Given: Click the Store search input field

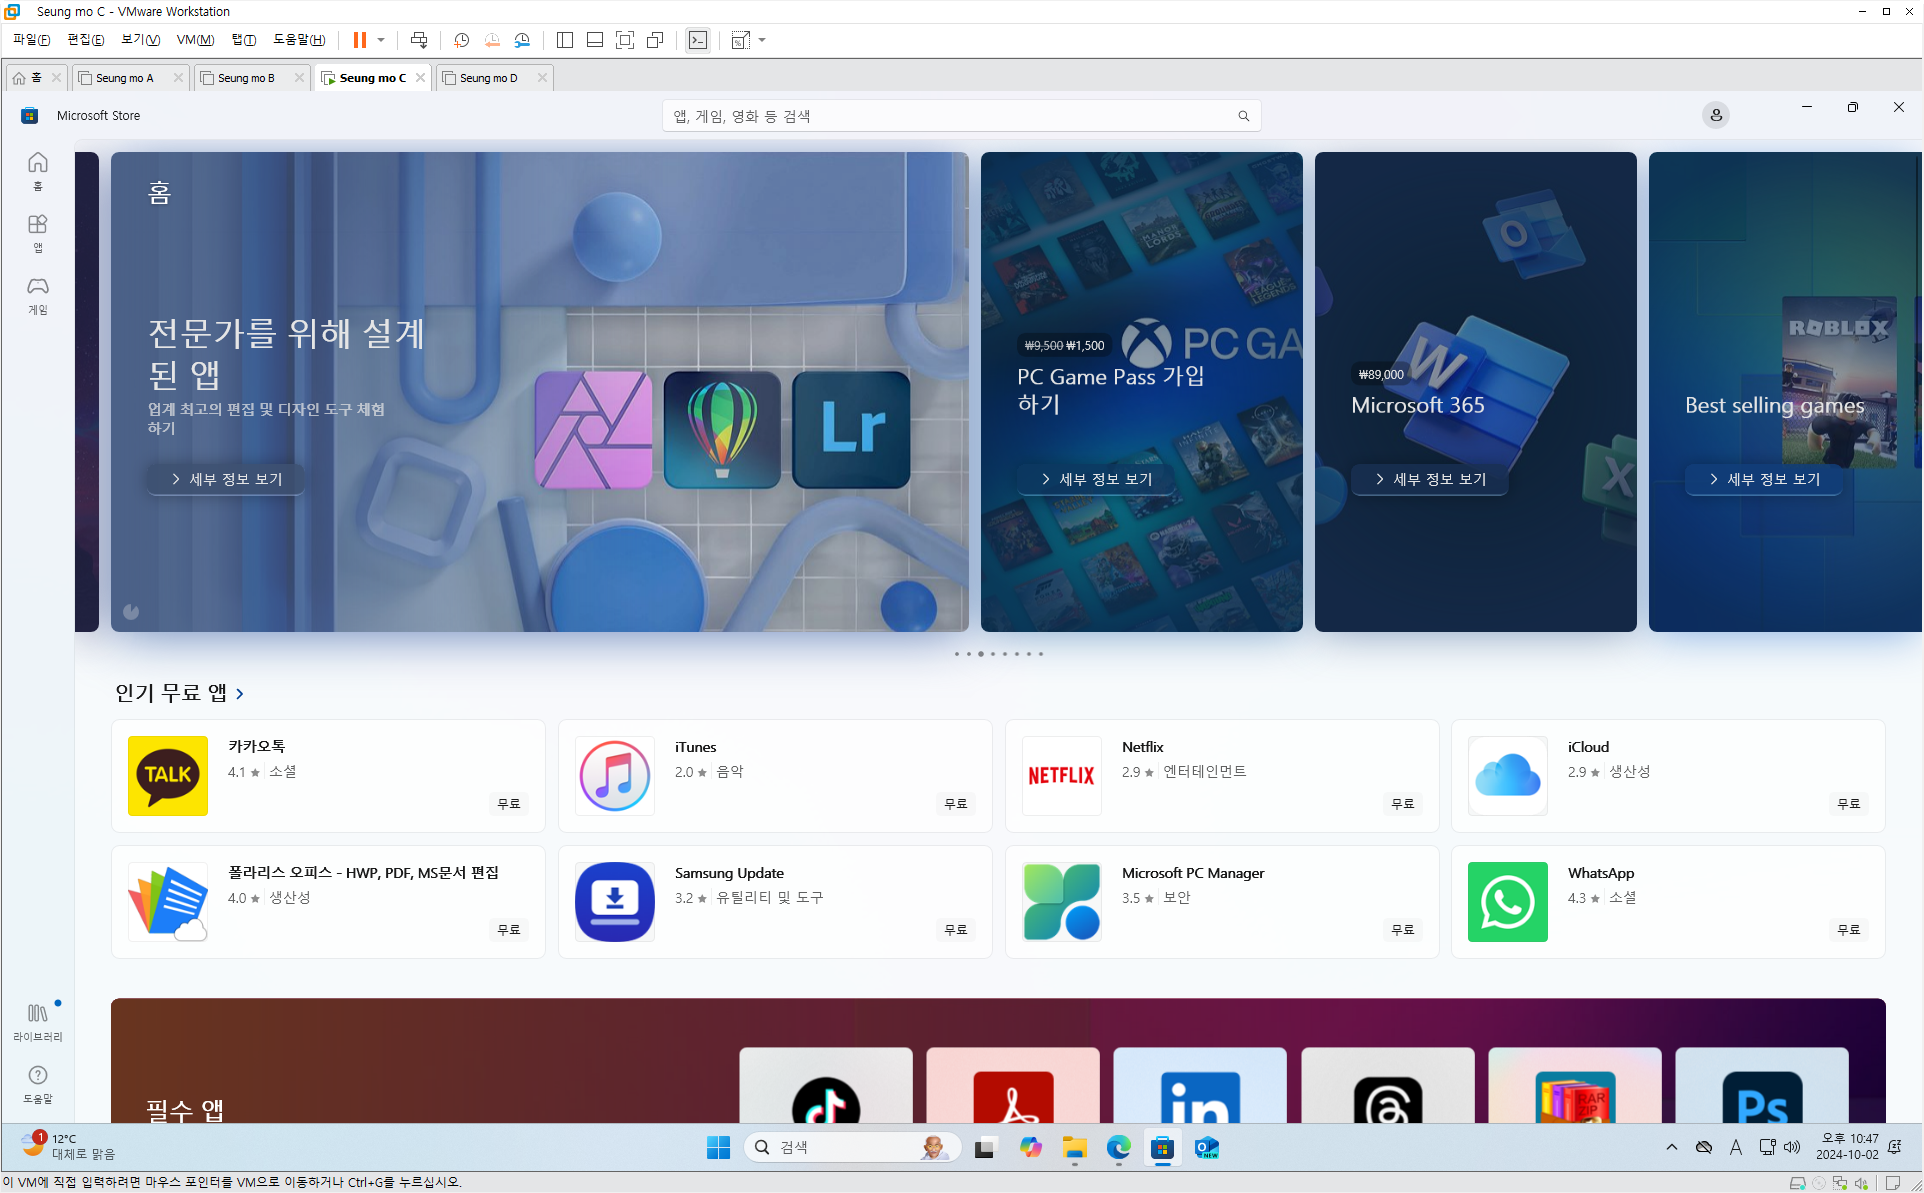Looking at the screenshot, I should (950, 116).
